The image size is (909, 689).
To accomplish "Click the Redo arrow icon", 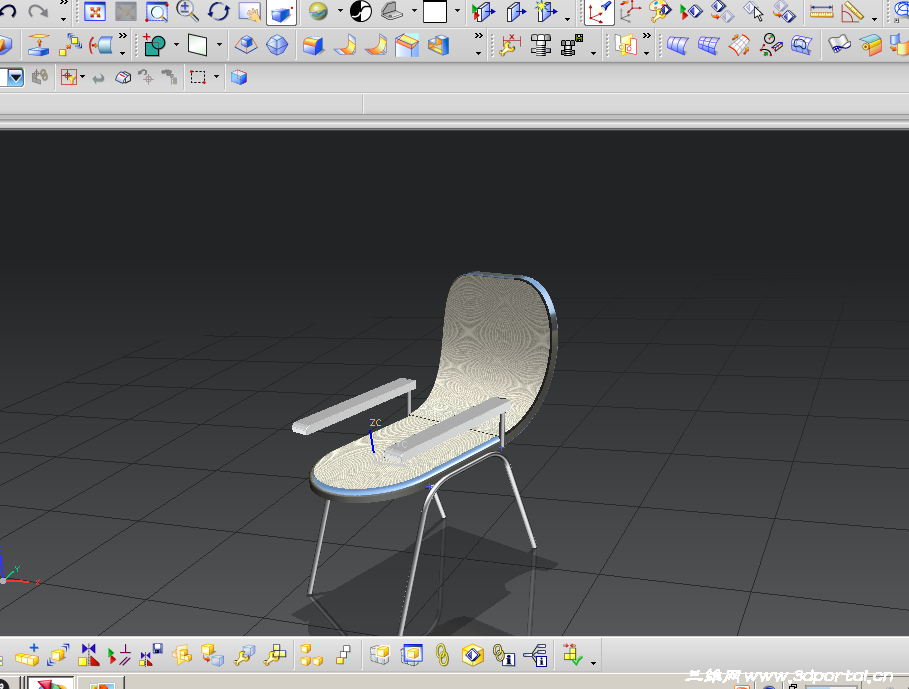I will (38, 11).
